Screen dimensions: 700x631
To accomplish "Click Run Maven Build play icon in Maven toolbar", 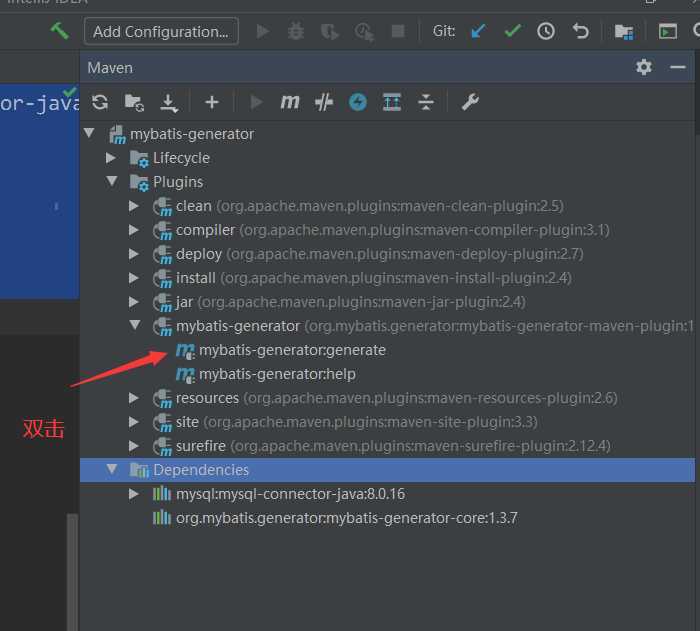I will click(x=256, y=102).
